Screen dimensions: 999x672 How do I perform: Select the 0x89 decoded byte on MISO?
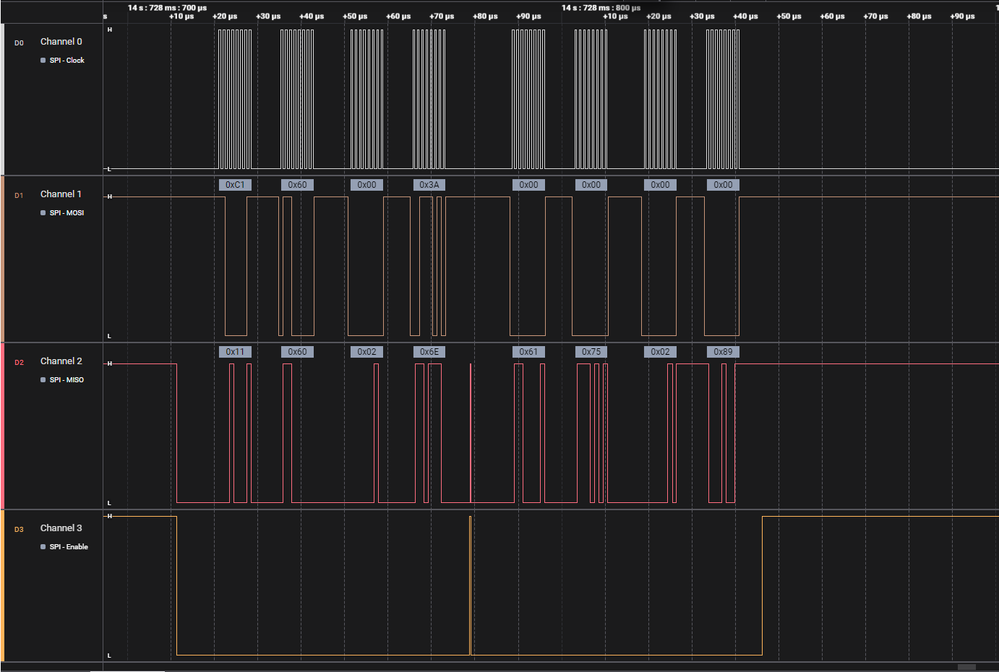(723, 352)
